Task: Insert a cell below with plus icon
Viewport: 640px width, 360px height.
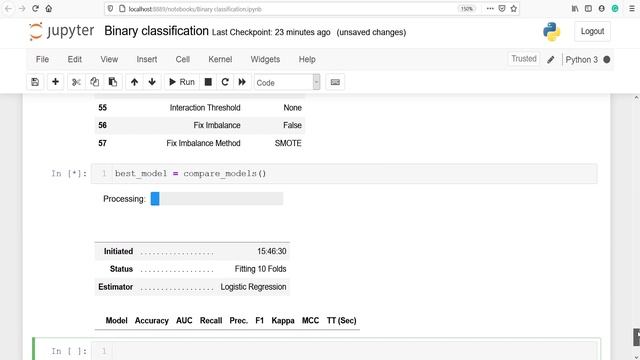Action: pos(56,82)
